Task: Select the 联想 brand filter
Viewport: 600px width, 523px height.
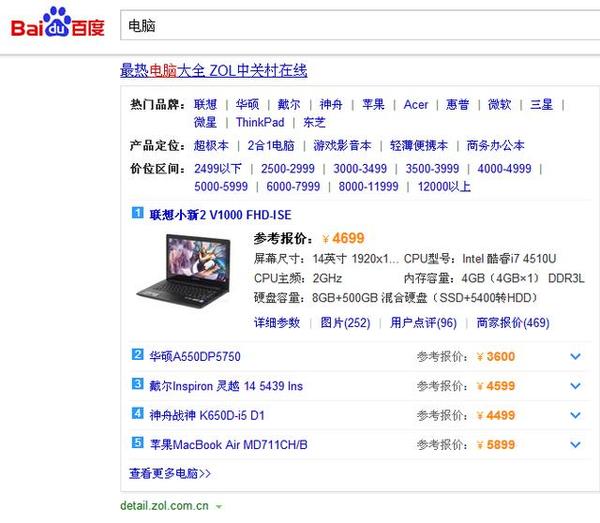Action: pos(205,104)
